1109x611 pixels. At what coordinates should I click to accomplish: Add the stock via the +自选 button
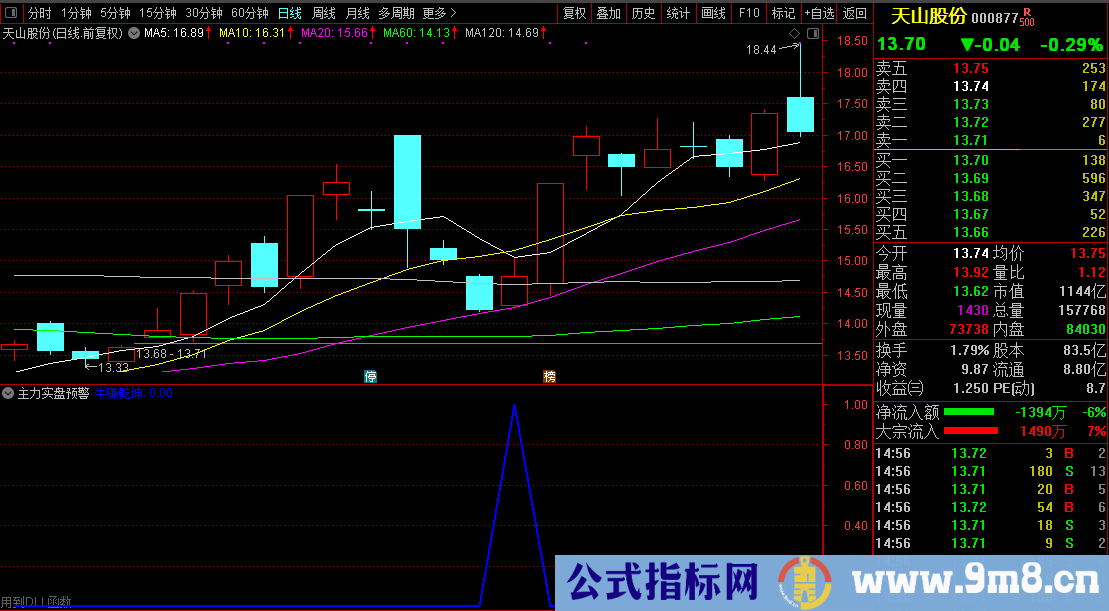click(818, 14)
